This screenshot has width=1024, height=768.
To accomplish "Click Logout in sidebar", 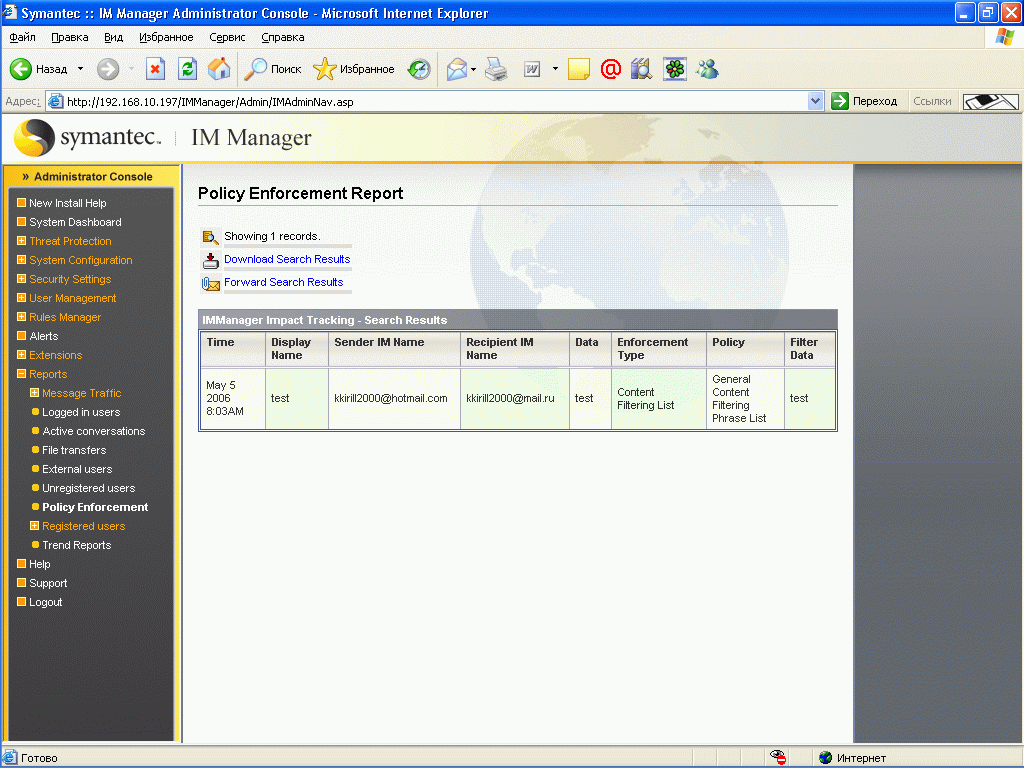I will [45, 602].
